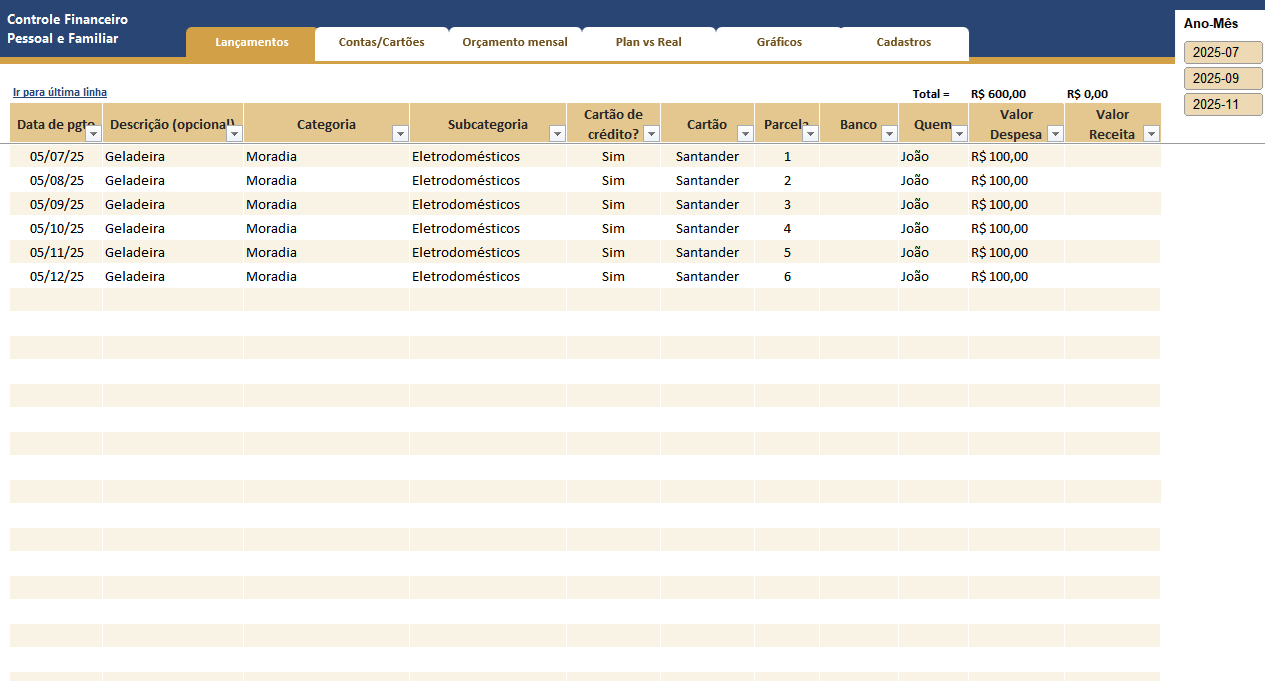Screen dimensions: 1265x681
Task: Open the Subcategoria filter arrow
Action: click(x=558, y=134)
